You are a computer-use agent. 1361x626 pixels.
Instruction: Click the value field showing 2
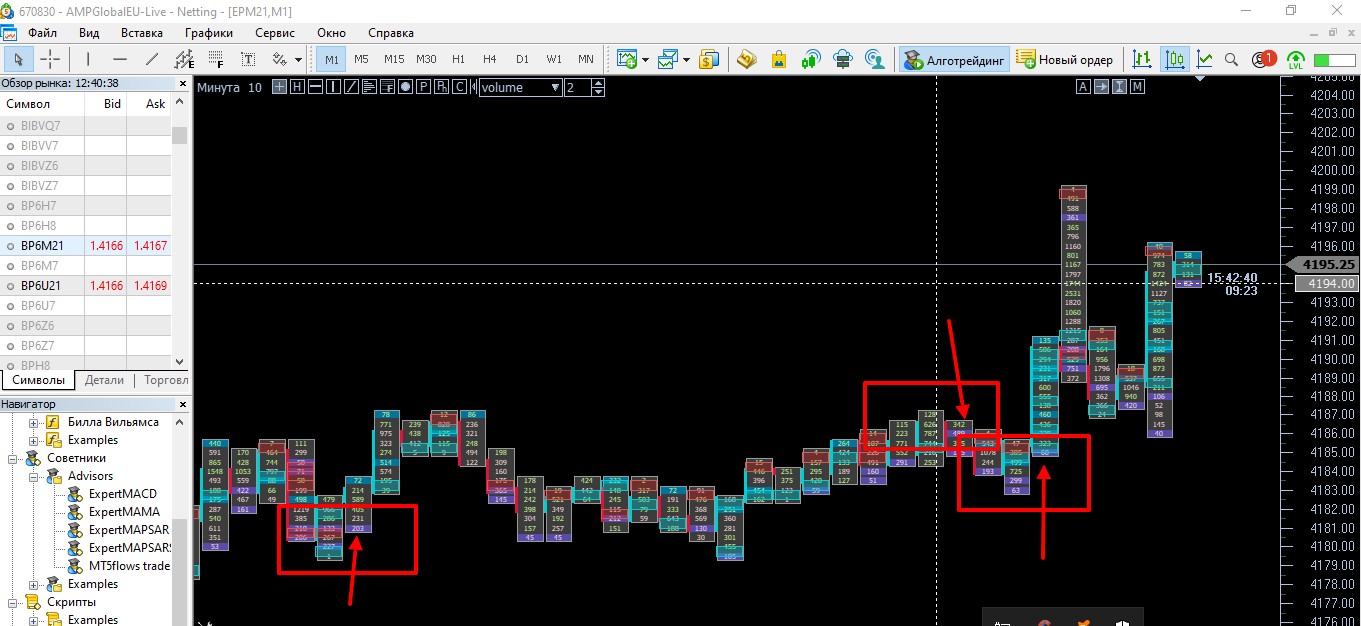click(578, 87)
